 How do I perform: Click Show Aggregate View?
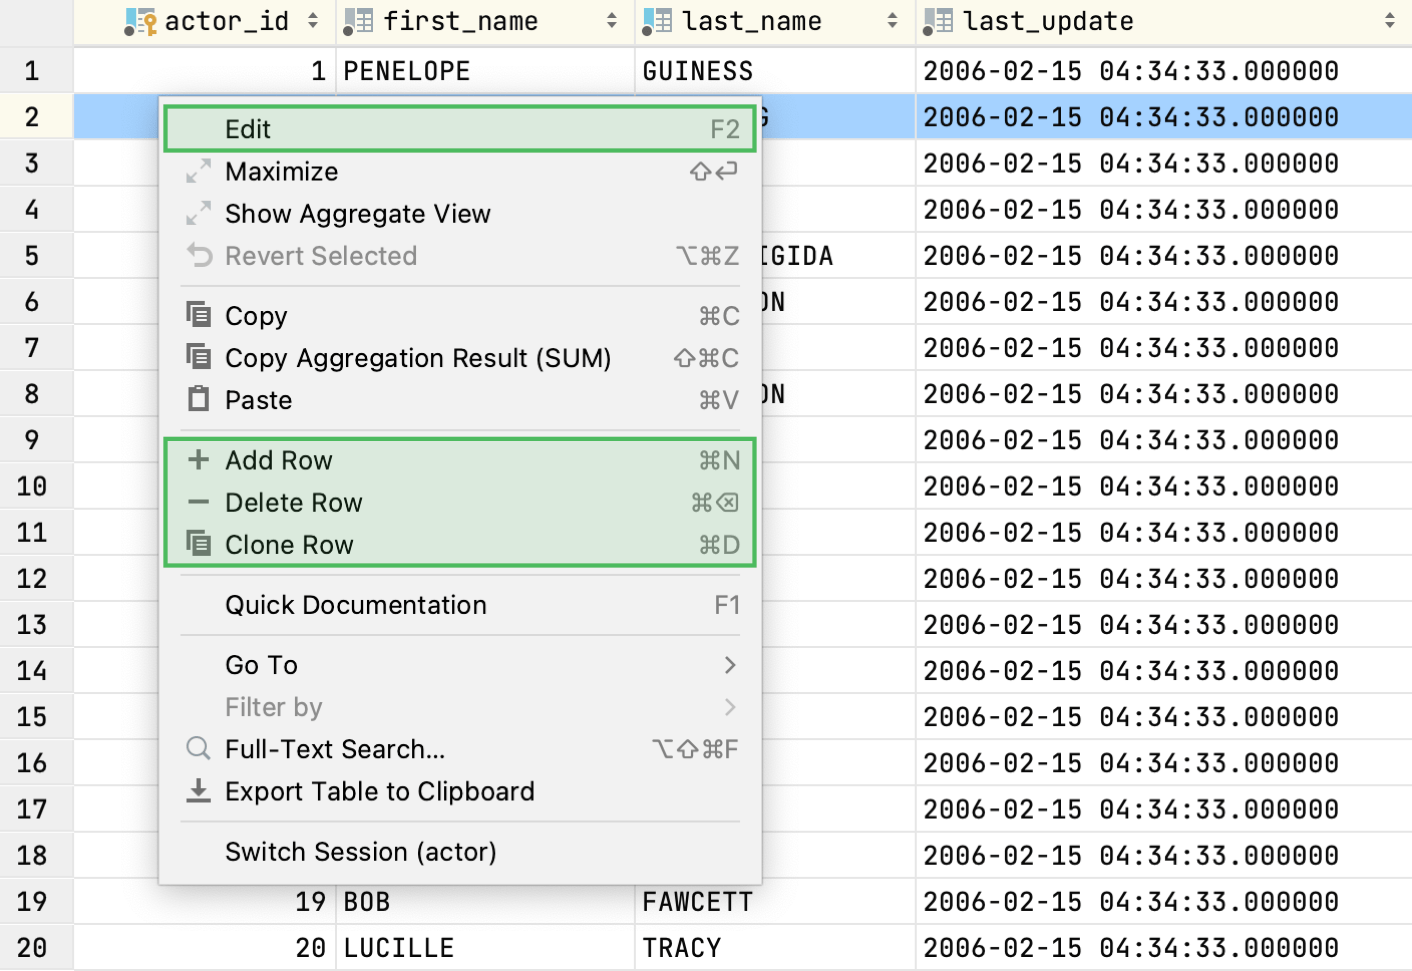[x=357, y=213]
